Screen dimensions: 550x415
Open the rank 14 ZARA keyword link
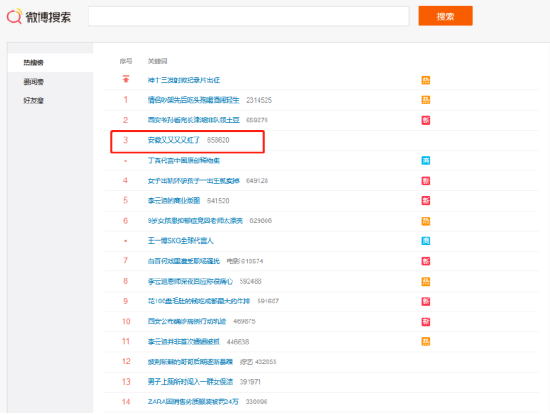tap(193, 402)
